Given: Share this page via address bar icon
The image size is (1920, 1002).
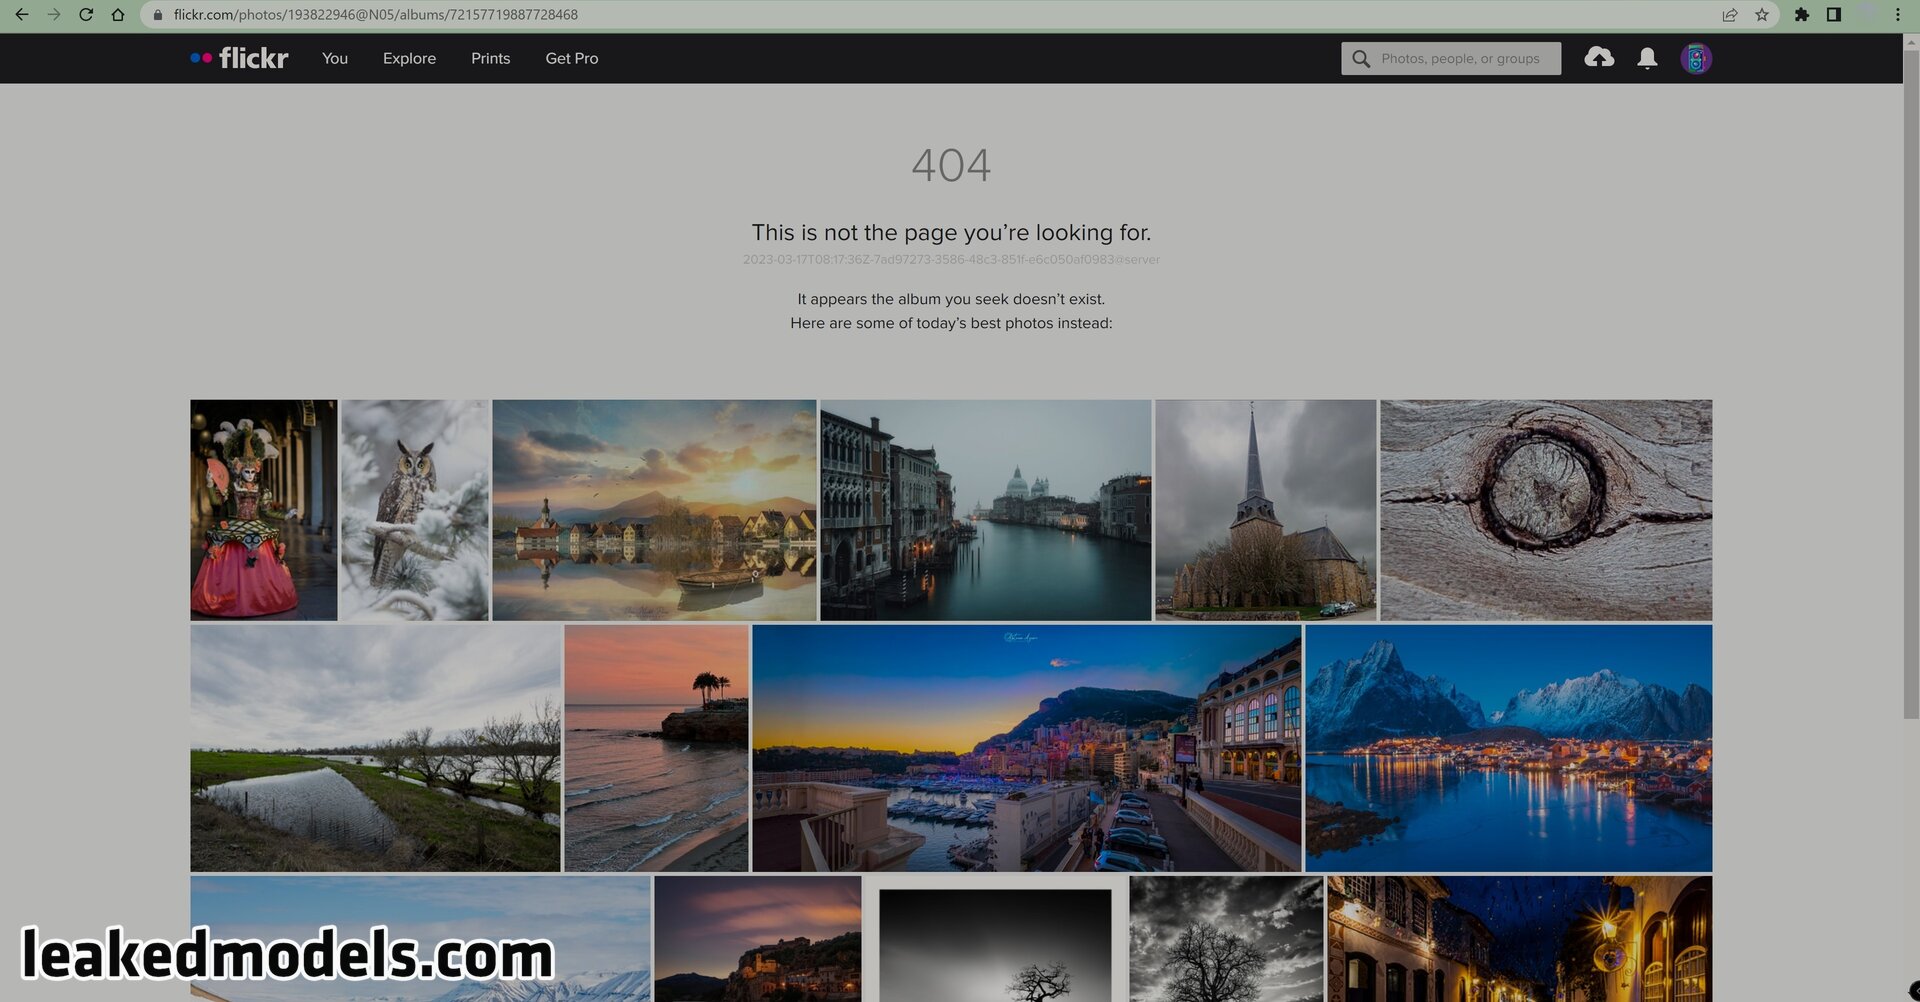Looking at the screenshot, I should click(1729, 15).
